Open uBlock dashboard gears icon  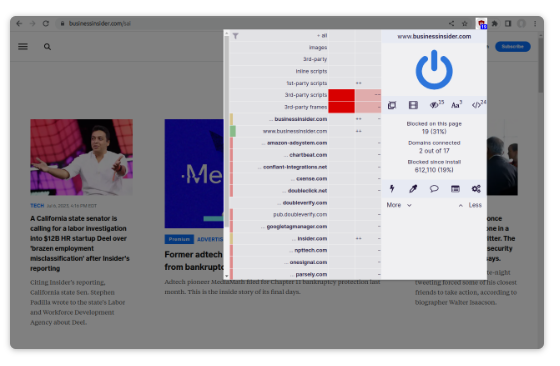coord(476,189)
